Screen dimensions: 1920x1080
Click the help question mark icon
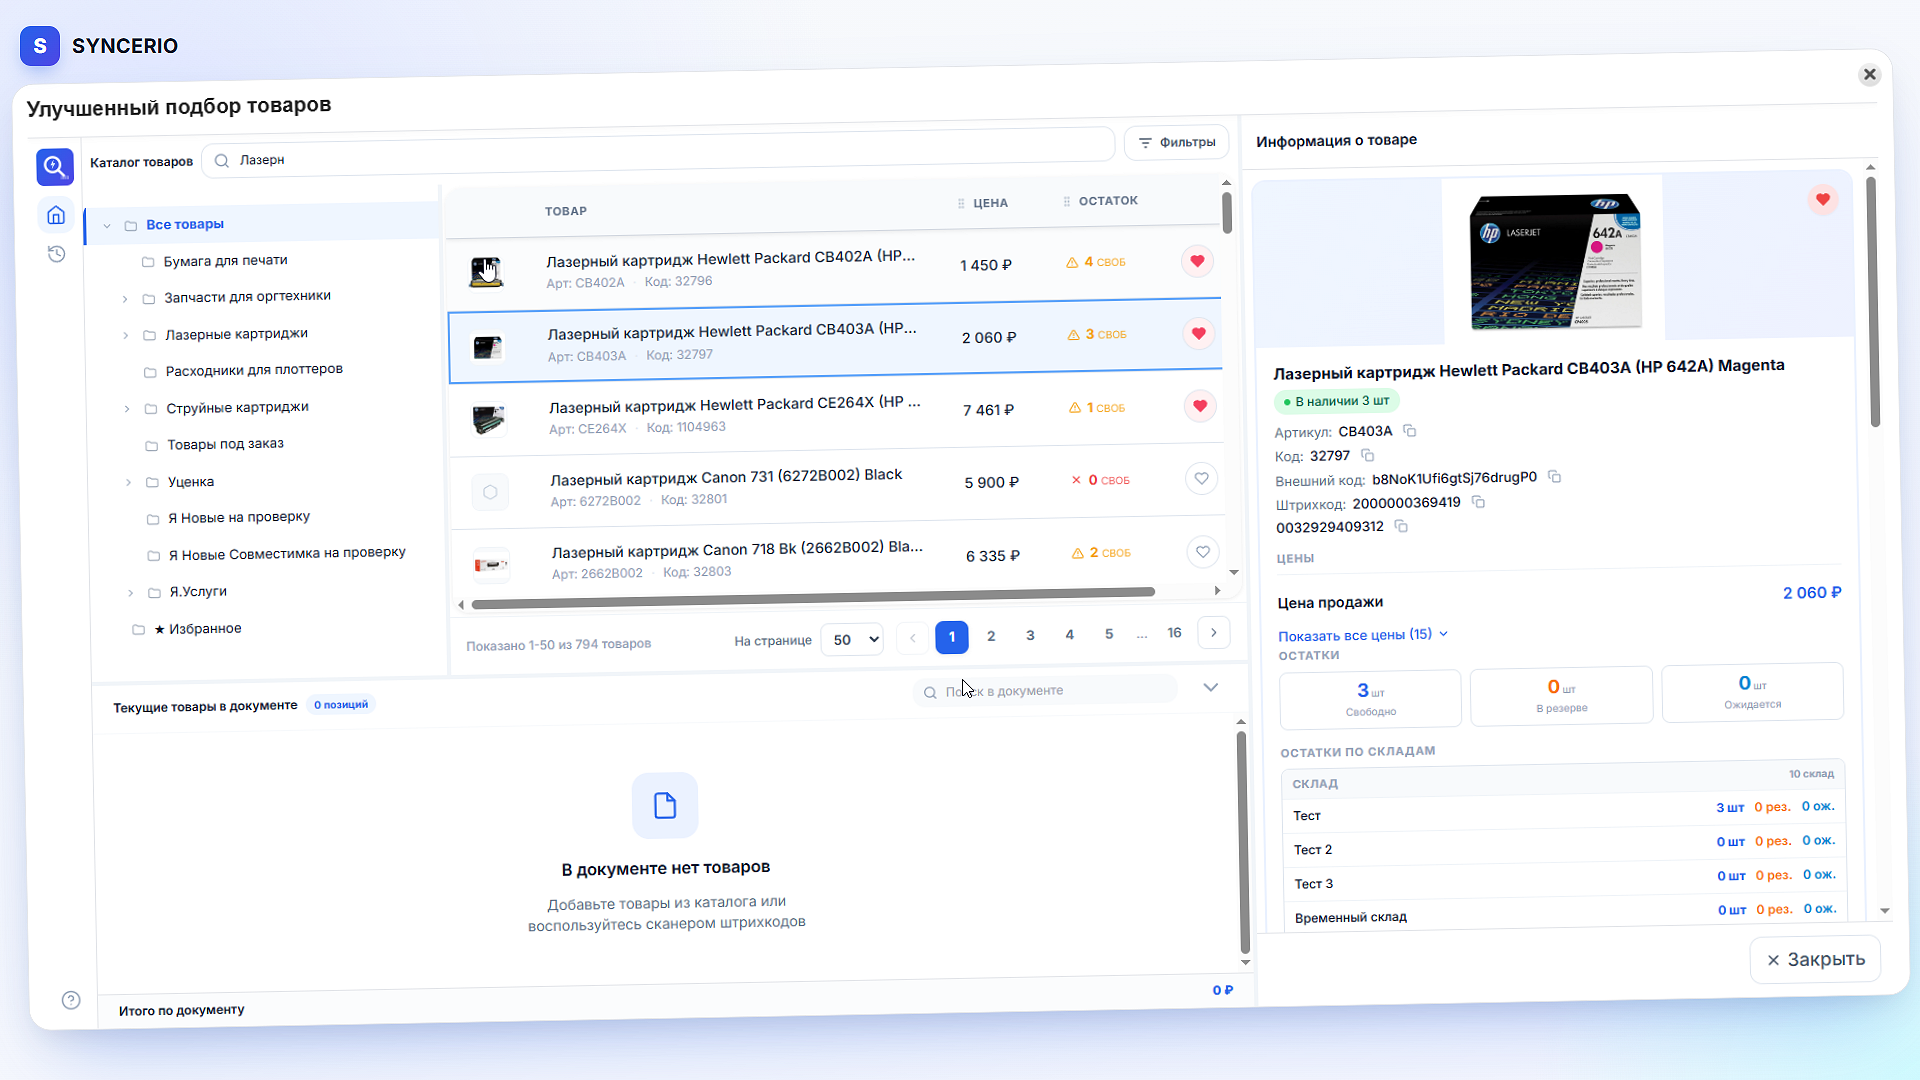pos(71,1000)
